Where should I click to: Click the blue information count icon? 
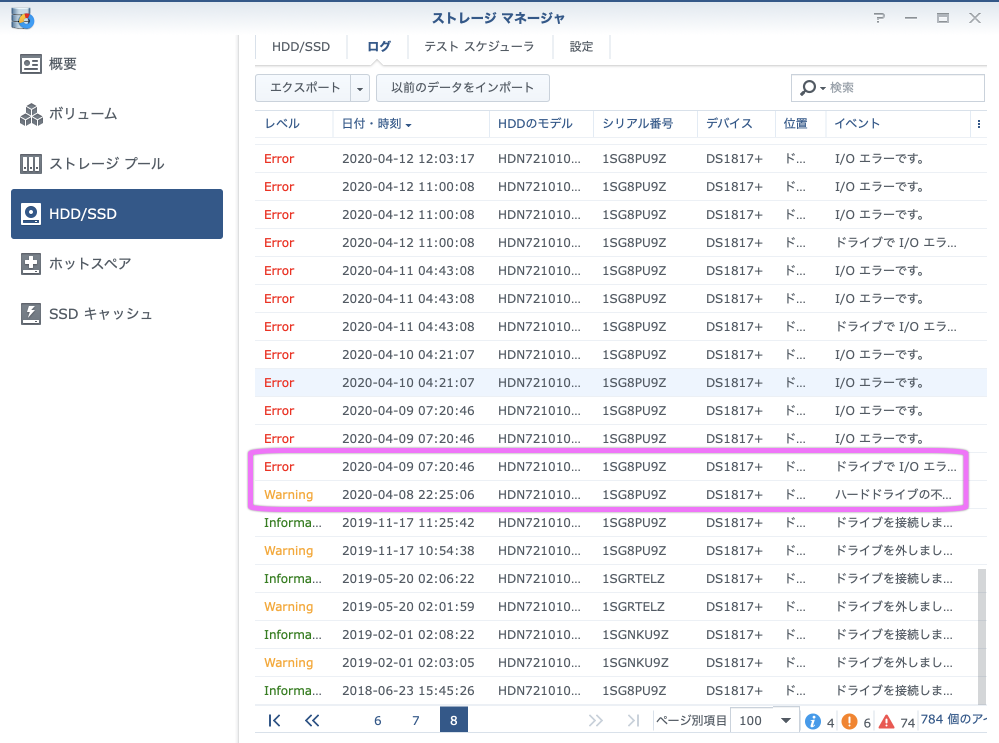(813, 721)
